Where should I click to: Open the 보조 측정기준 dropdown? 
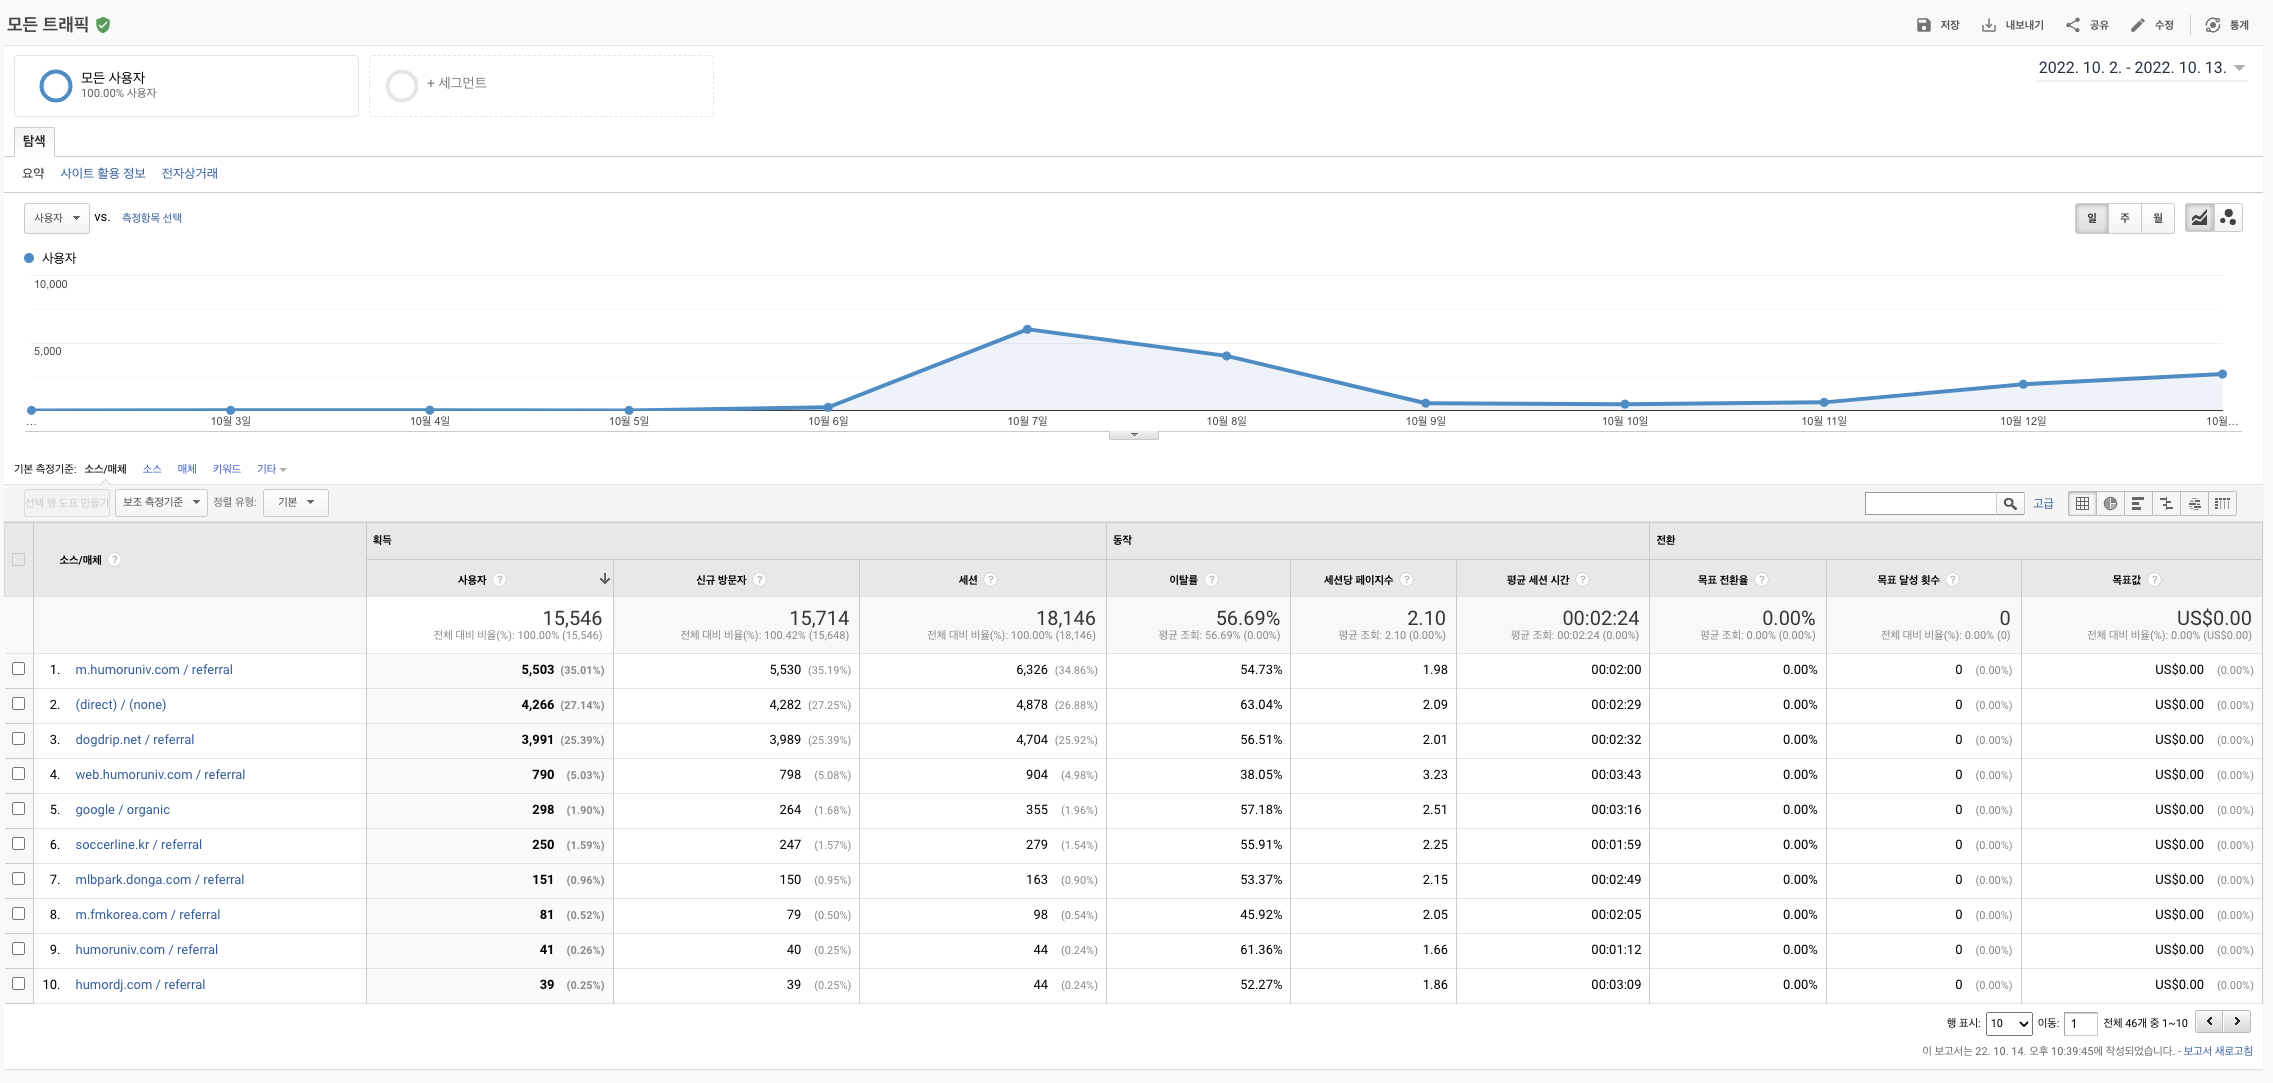coord(161,502)
